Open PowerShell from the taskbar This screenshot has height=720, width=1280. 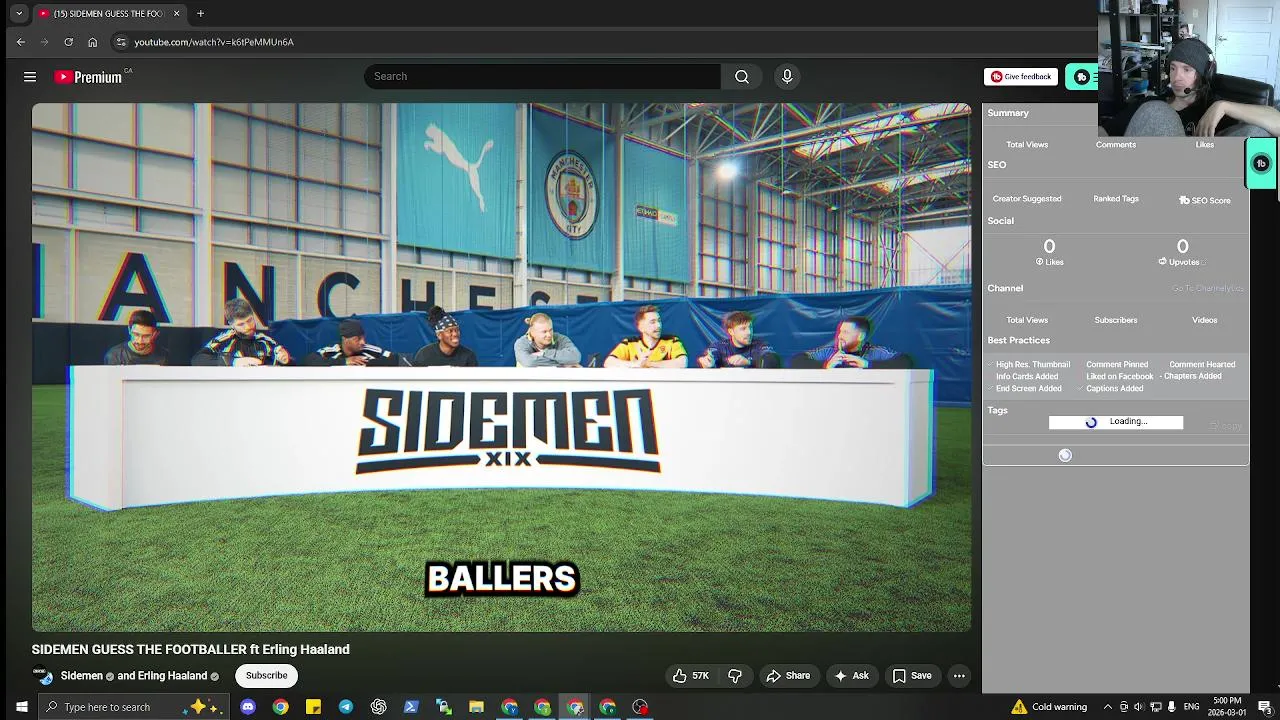click(411, 707)
